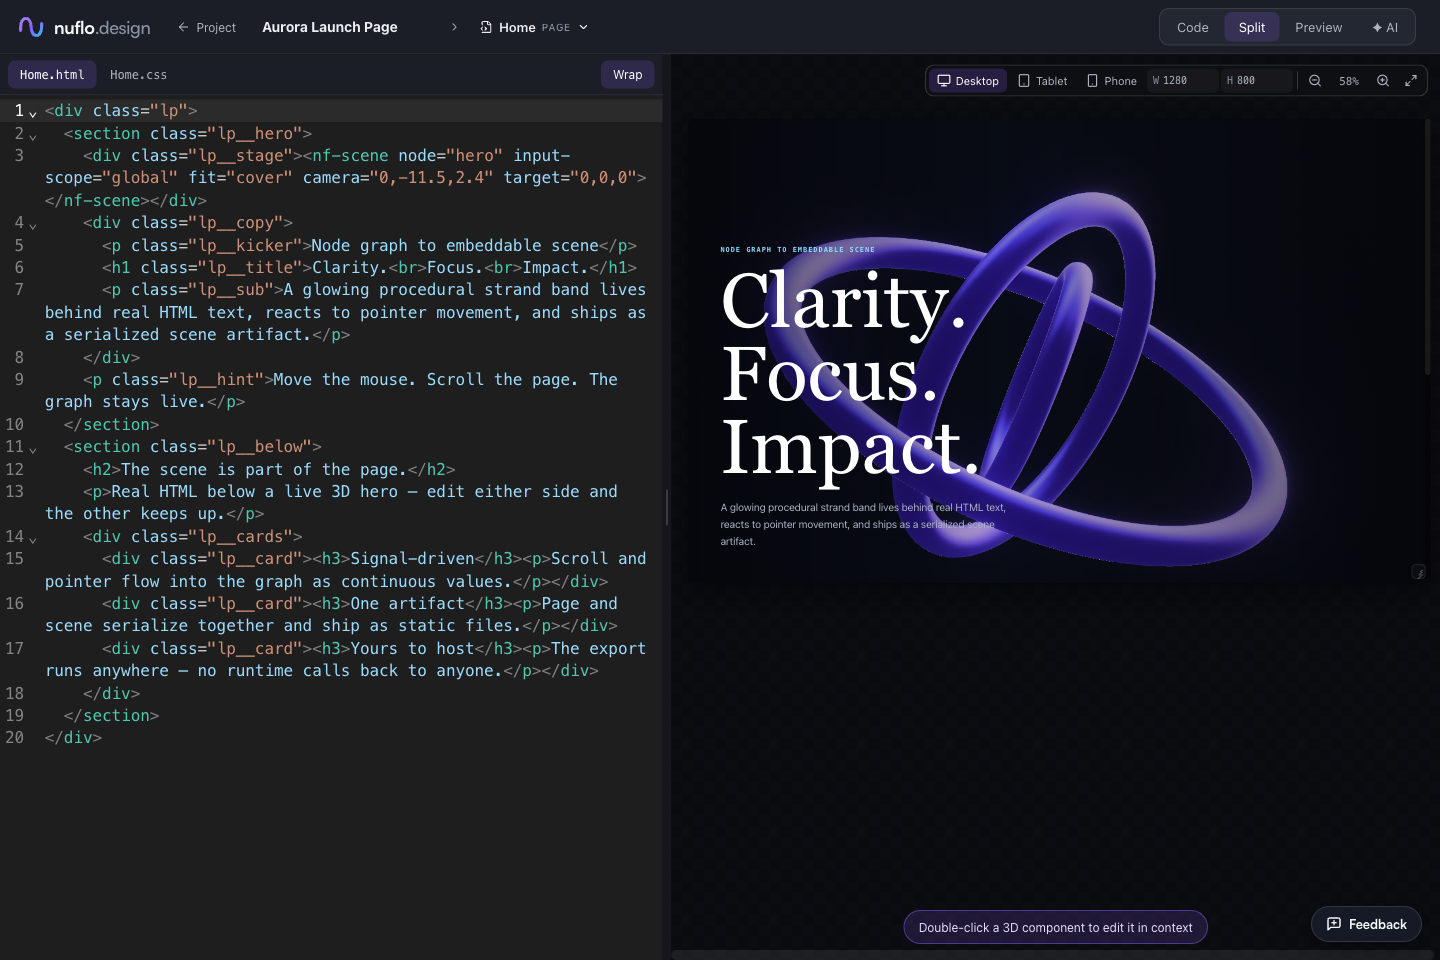Image resolution: width=1440 pixels, height=960 pixels.
Task: Select the Home.html file tab
Action: point(52,75)
